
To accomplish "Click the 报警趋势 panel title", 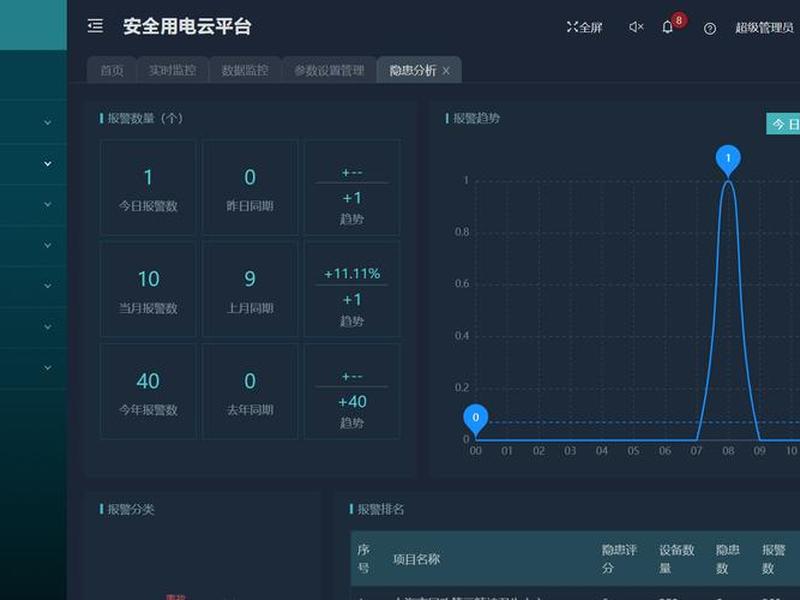I will [x=476, y=118].
